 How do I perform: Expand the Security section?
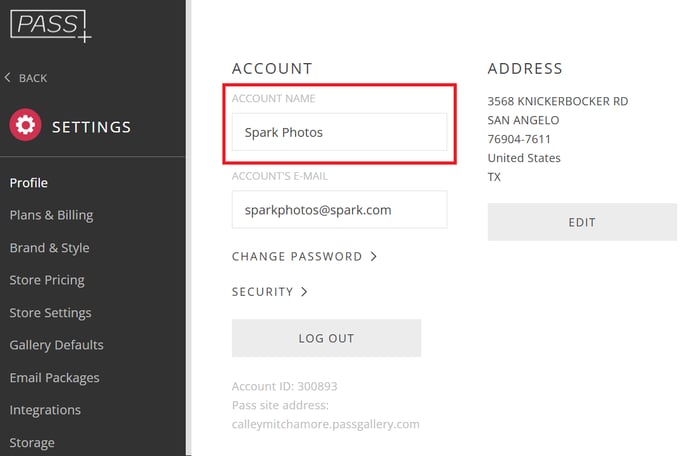point(270,292)
